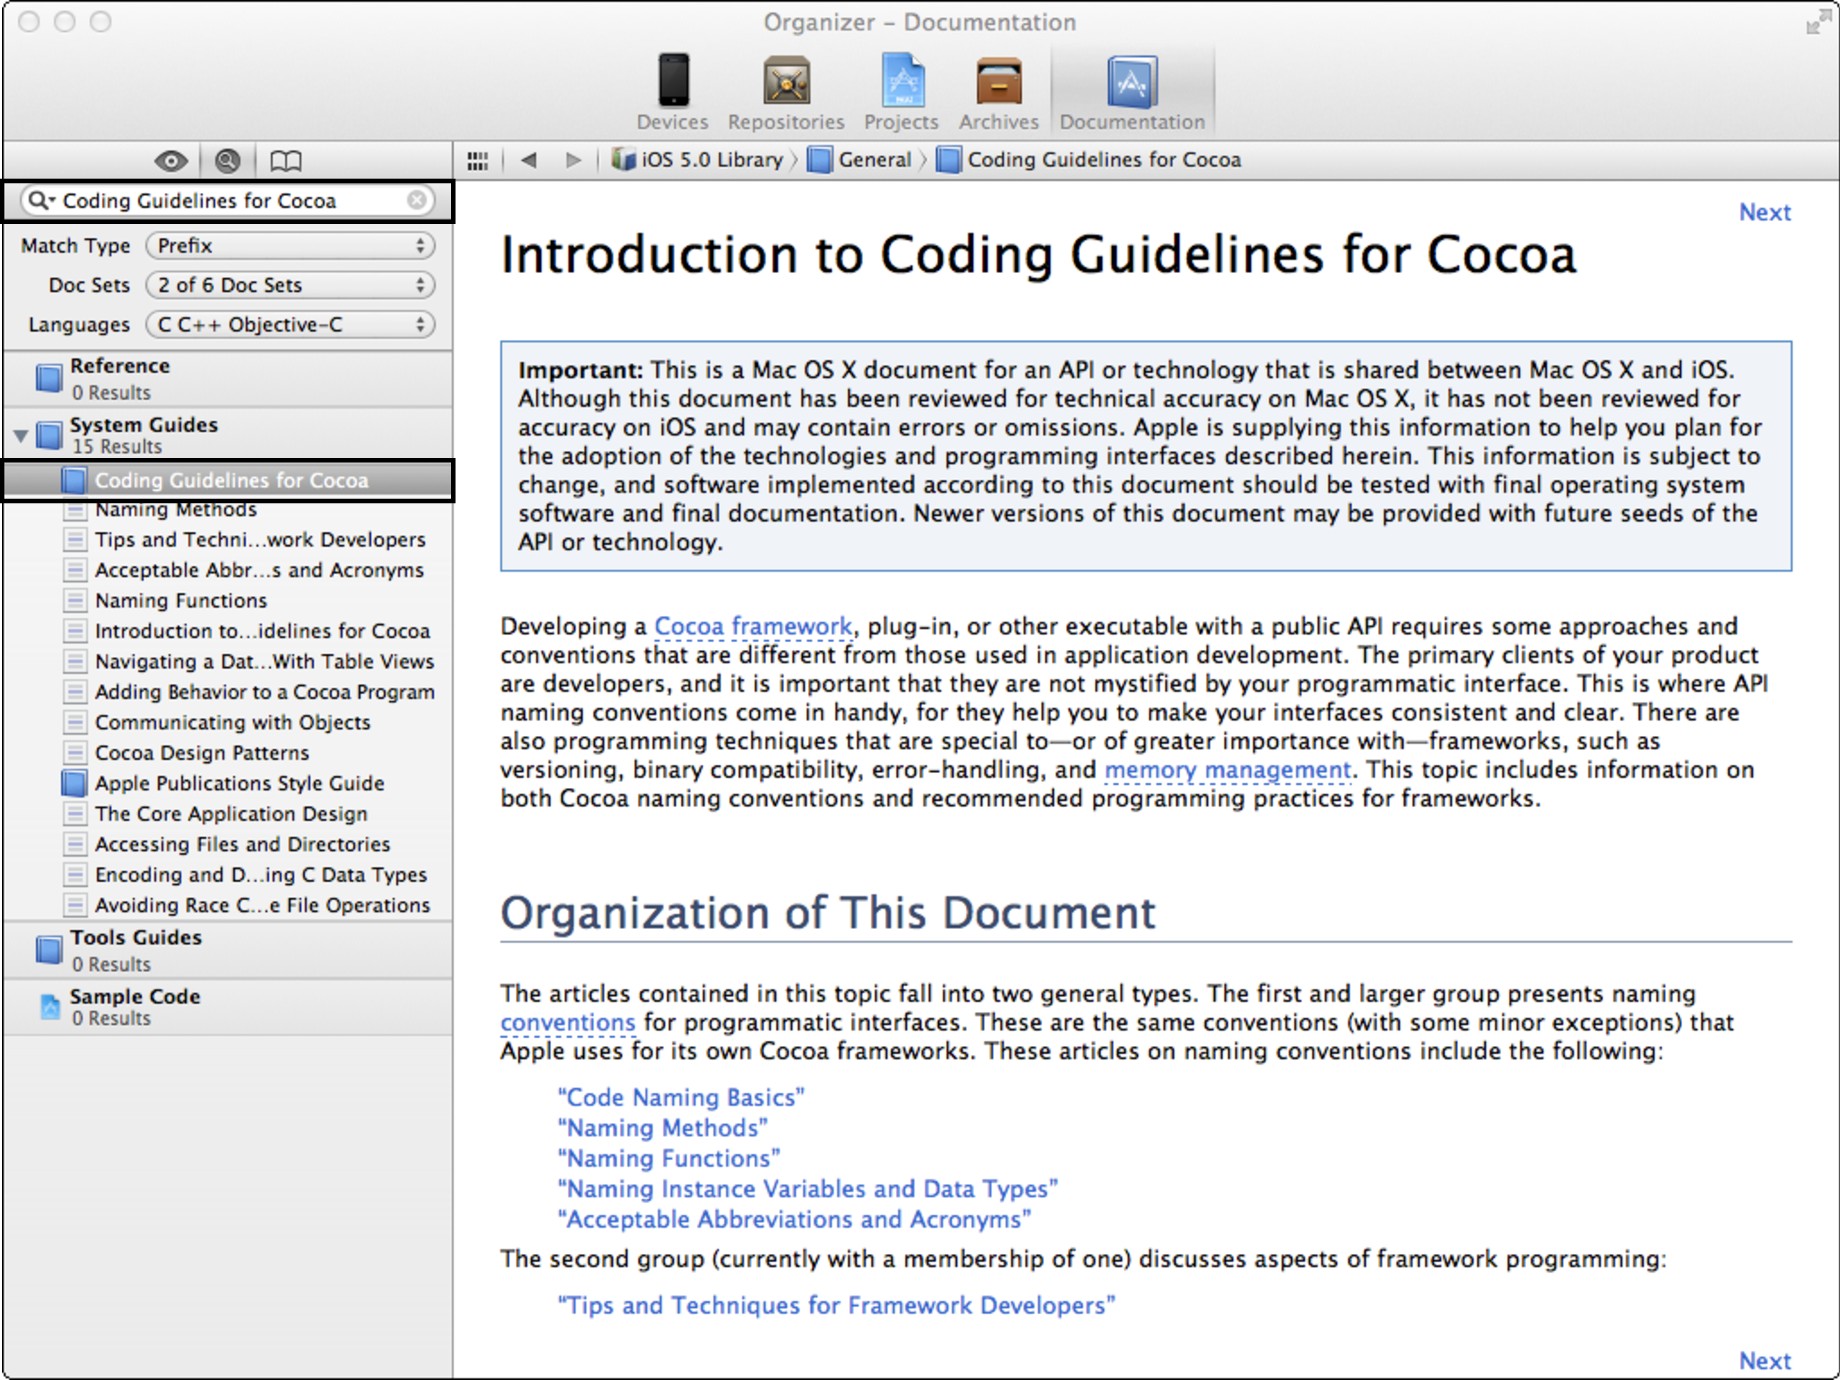Clear the search field text
The width and height of the screenshot is (1840, 1380).
[417, 200]
